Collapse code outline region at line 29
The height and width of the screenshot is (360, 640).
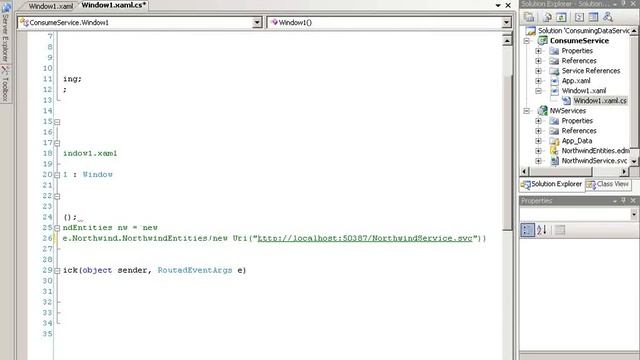[57, 271]
